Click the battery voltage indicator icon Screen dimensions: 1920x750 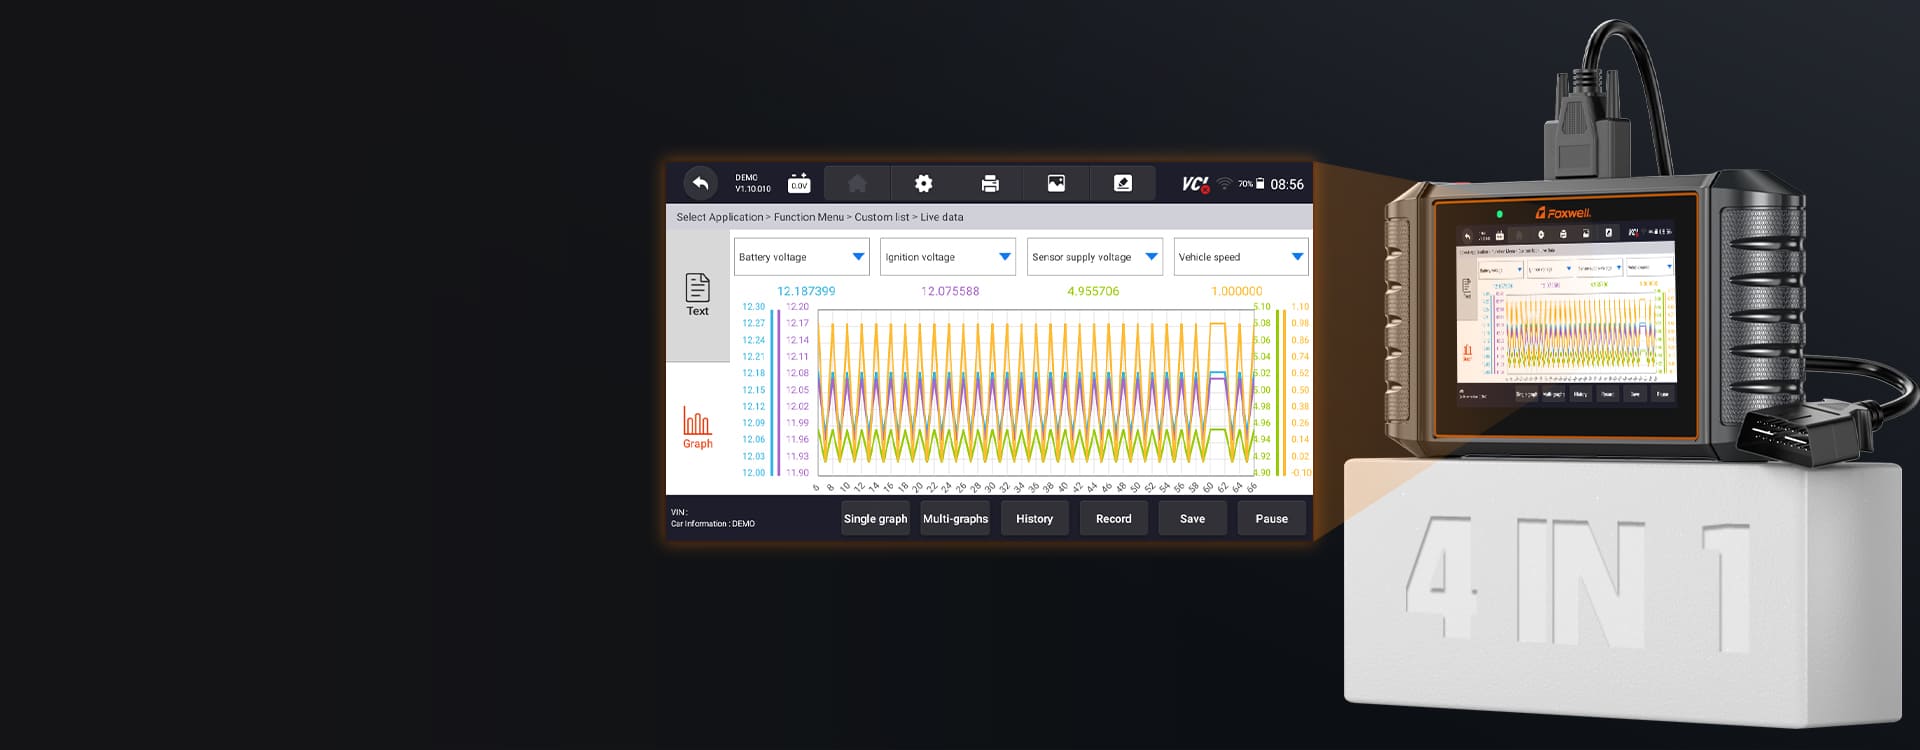pos(799,183)
